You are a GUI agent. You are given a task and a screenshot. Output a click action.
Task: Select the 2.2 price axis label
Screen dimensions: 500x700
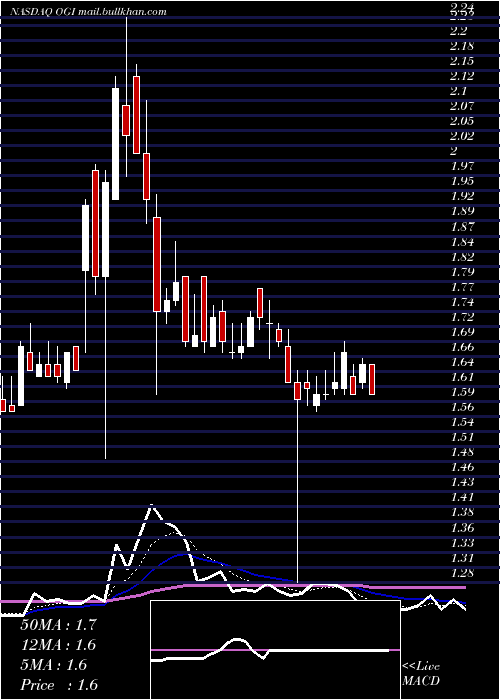click(x=458, y=31)
